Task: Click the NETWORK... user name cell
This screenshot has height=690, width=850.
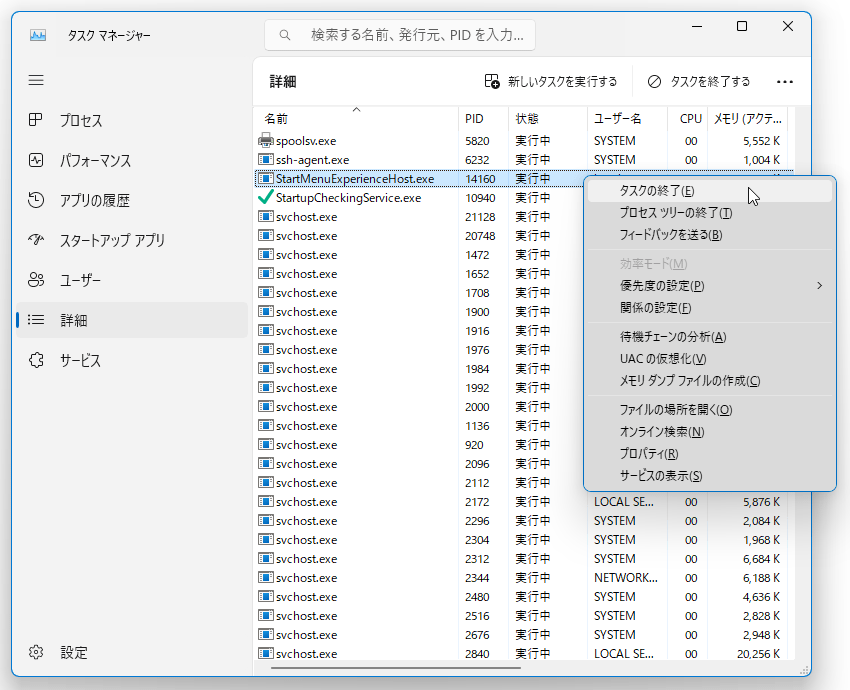Action: [626, 578]
